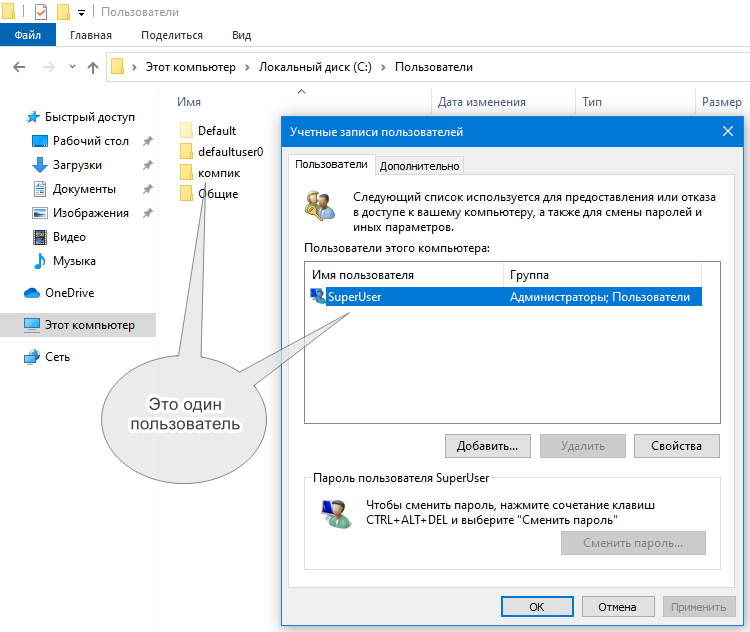This screenshot has width=750, height=632.
Task: Click the компик folder icon
Action: pos(187,172)
